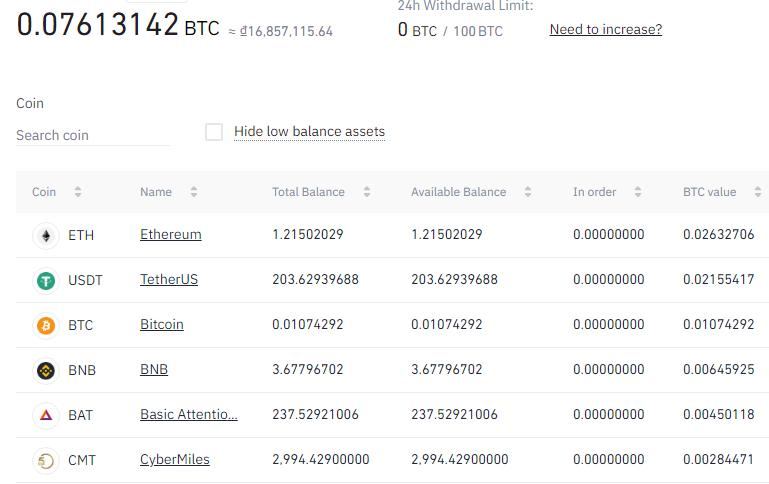This screenshot has height=484, width=769.
Task: Open the Need to increase? link
Action: (606, 29)
